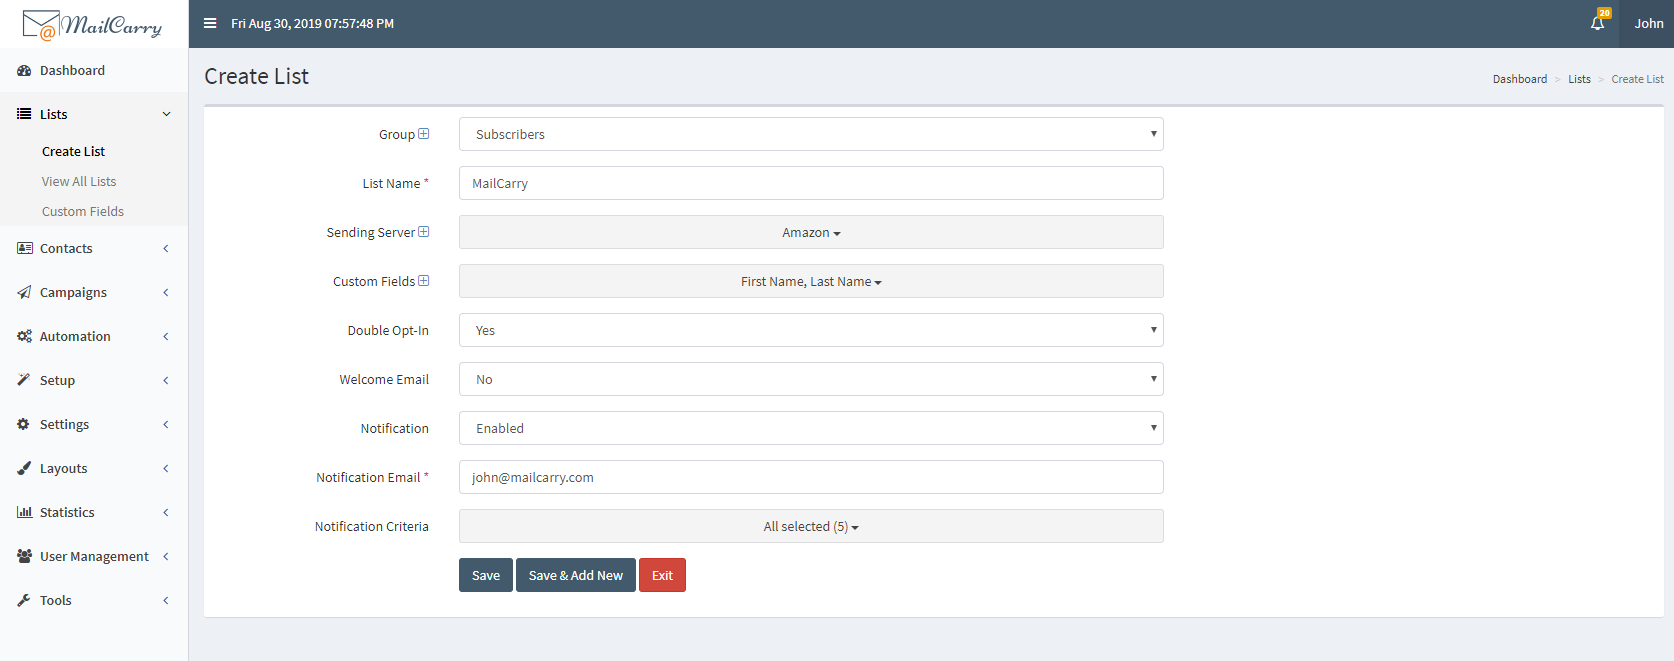Screen dimensions: 1674x661
Task: Open Custom Fields dropdown showing First Name, Last Name
Action: click(811, 281)
